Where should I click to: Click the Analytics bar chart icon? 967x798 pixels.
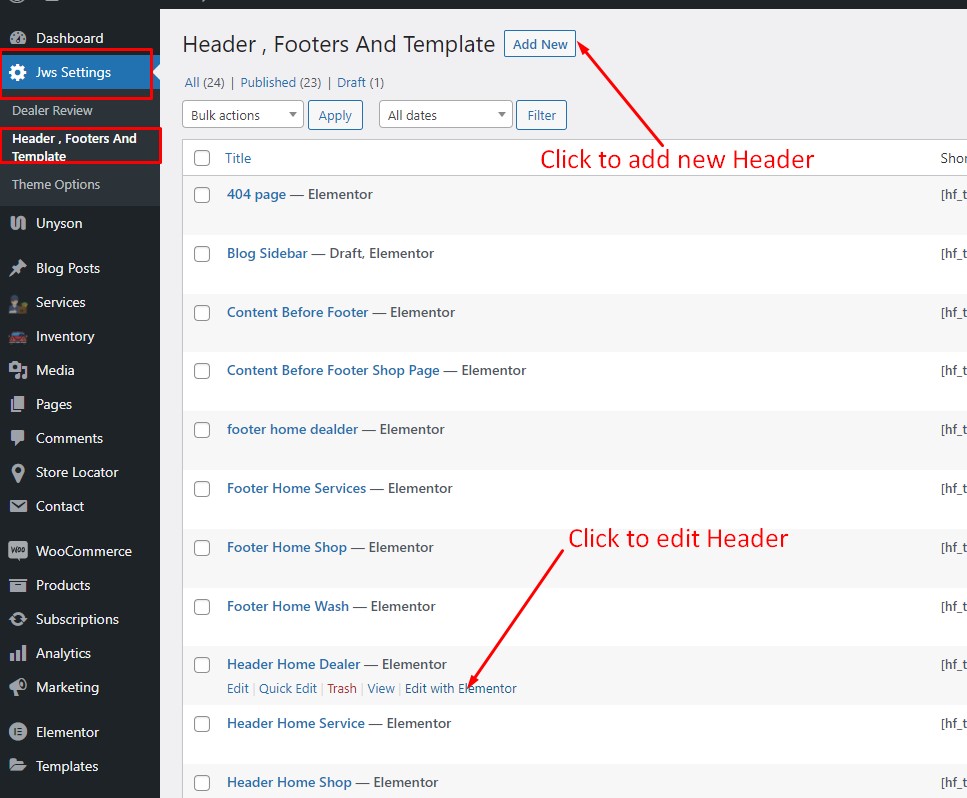[x=17, y=653]
